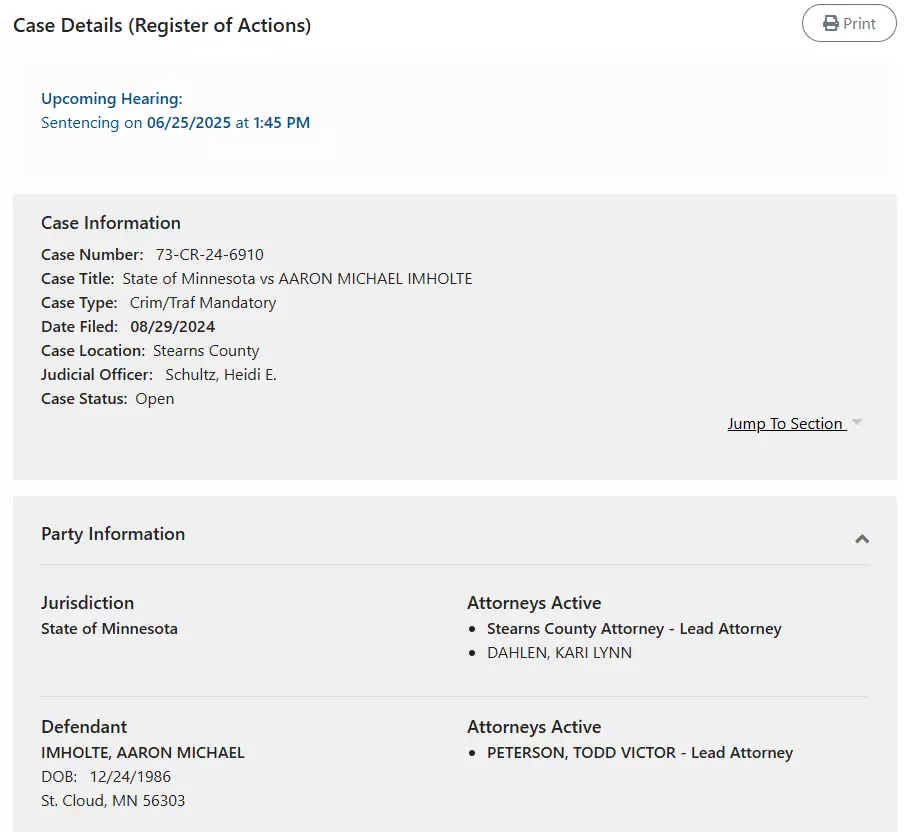905x832 pixels.
Task: Select judicial officer Schultz, Heidi E.
Action: click(220, 375)
